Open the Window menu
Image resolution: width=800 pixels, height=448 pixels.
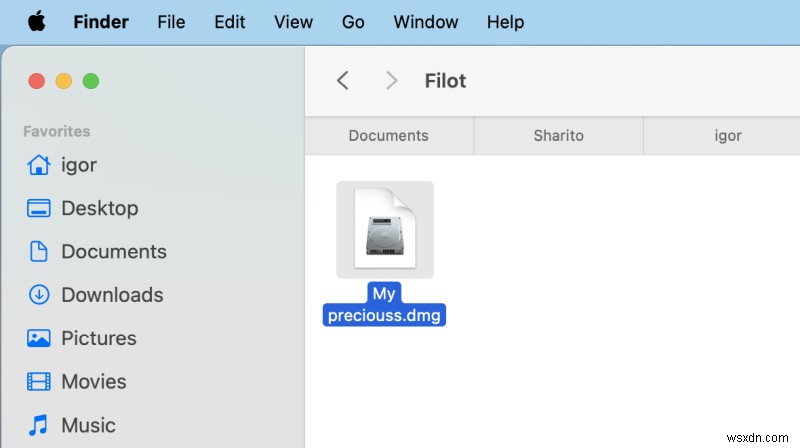[426, 22]
